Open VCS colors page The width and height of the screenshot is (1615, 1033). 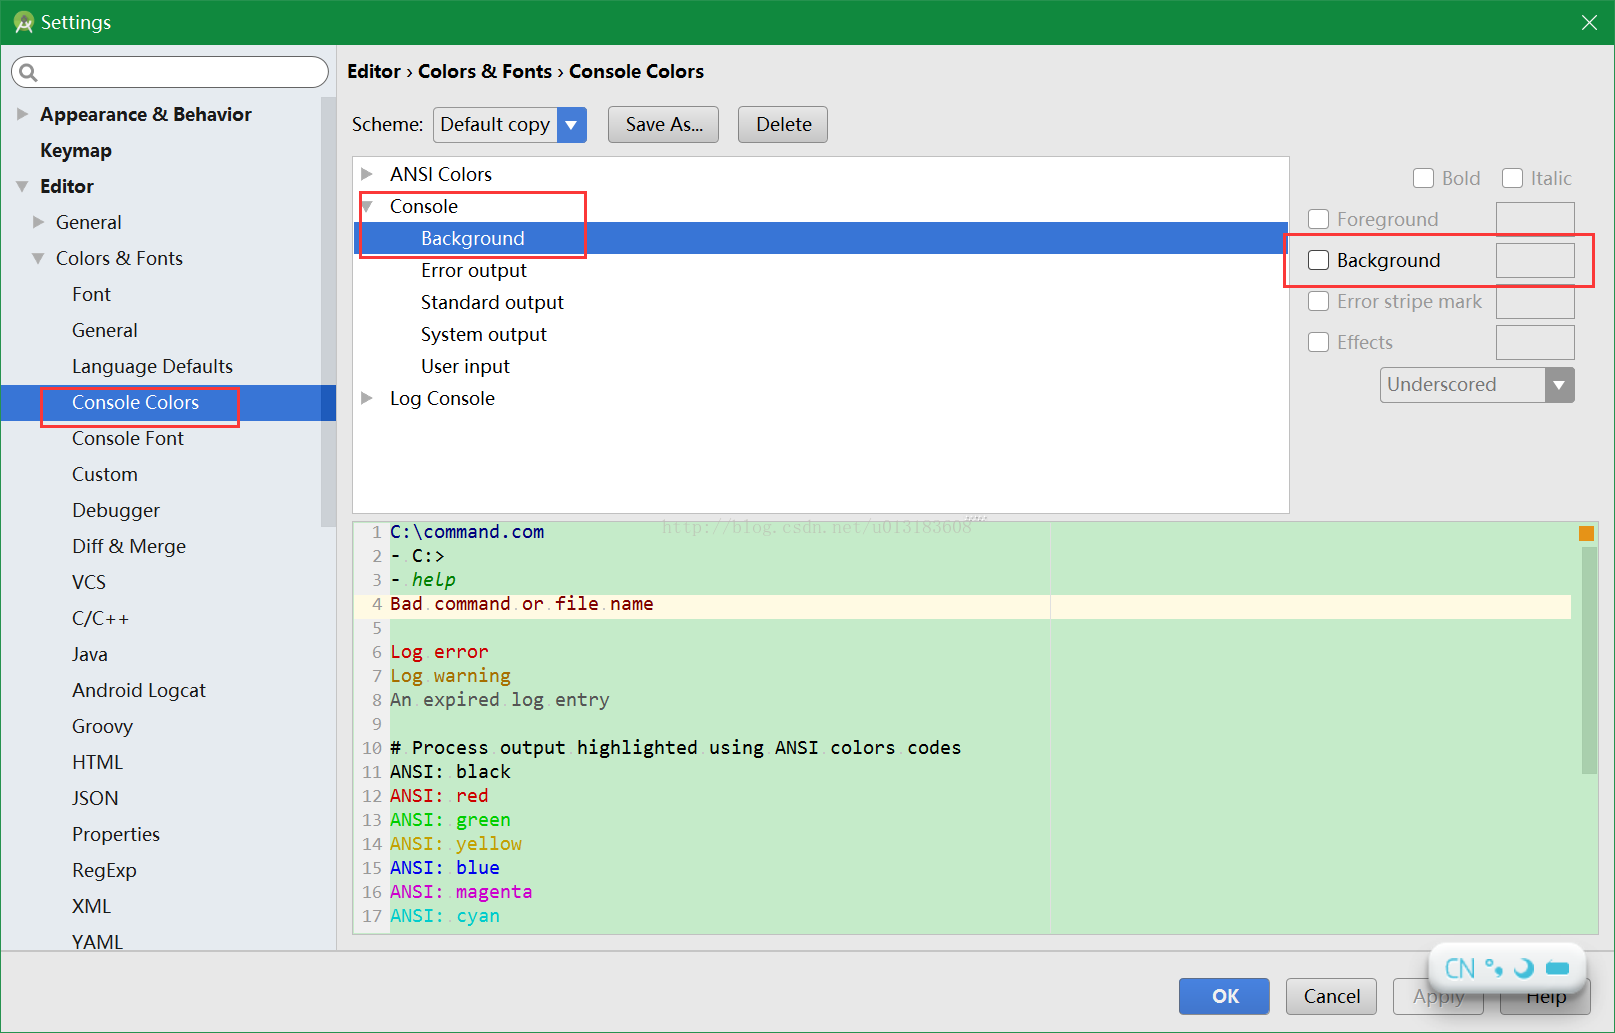89,582
